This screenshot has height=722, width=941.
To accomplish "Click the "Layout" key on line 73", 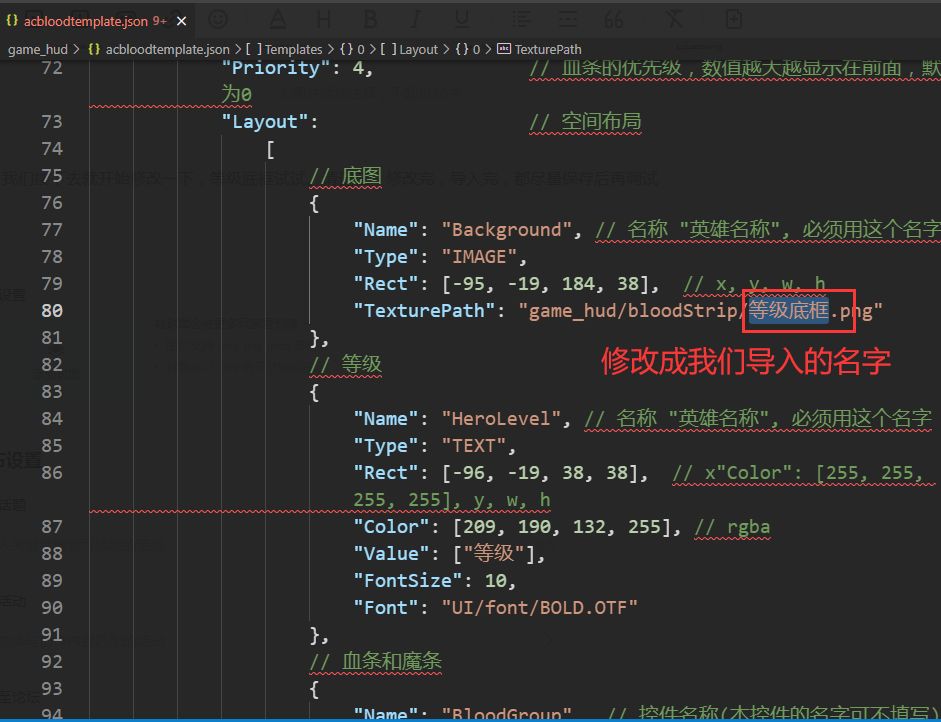I will tap(264, 122).
